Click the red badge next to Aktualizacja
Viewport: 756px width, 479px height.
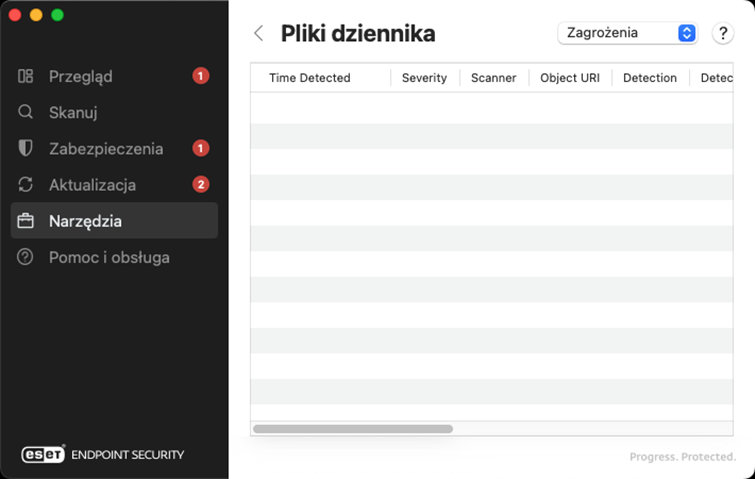pyautogui.click(x=201, y=185)
